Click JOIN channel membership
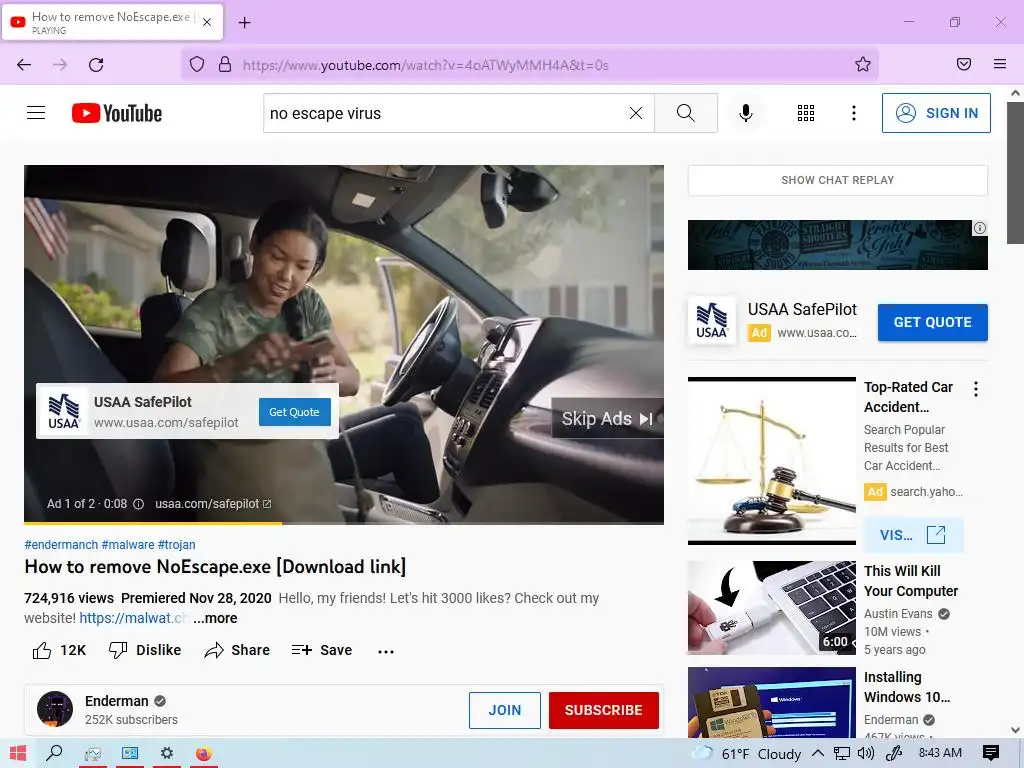The width and height of the screenshot is (1024, 768). pyautogui.click(x=505, y=710)
